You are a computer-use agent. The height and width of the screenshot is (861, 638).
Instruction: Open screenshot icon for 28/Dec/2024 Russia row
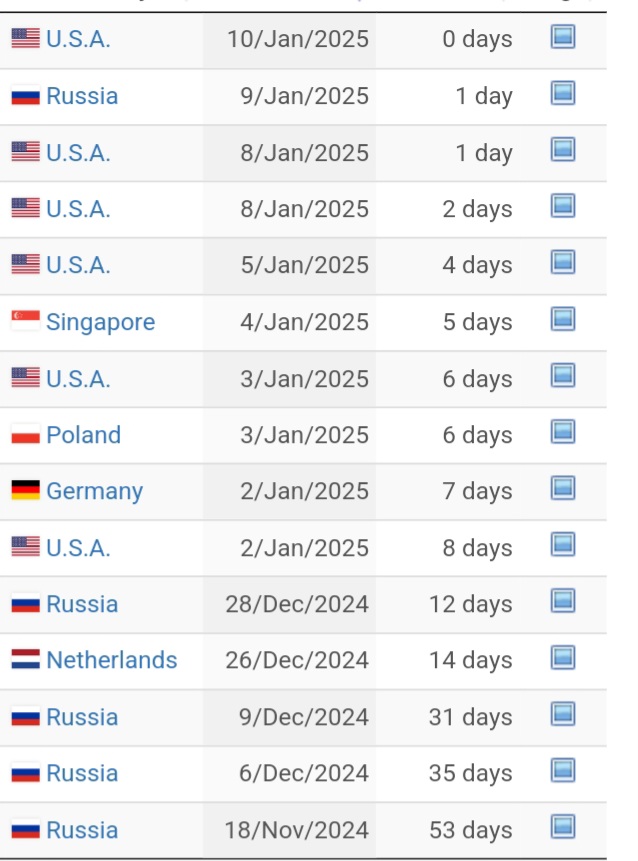(563, 601)
